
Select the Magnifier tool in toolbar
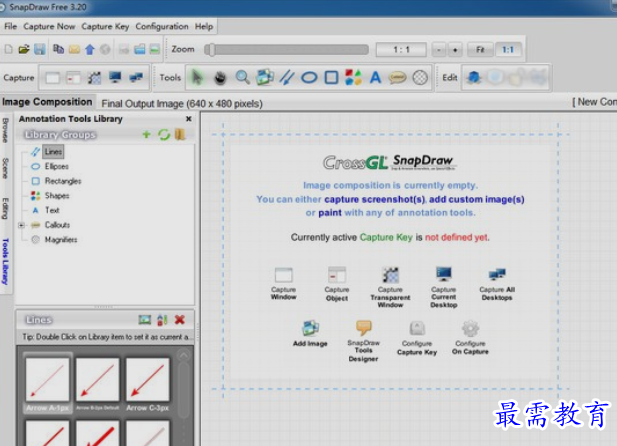420,78
